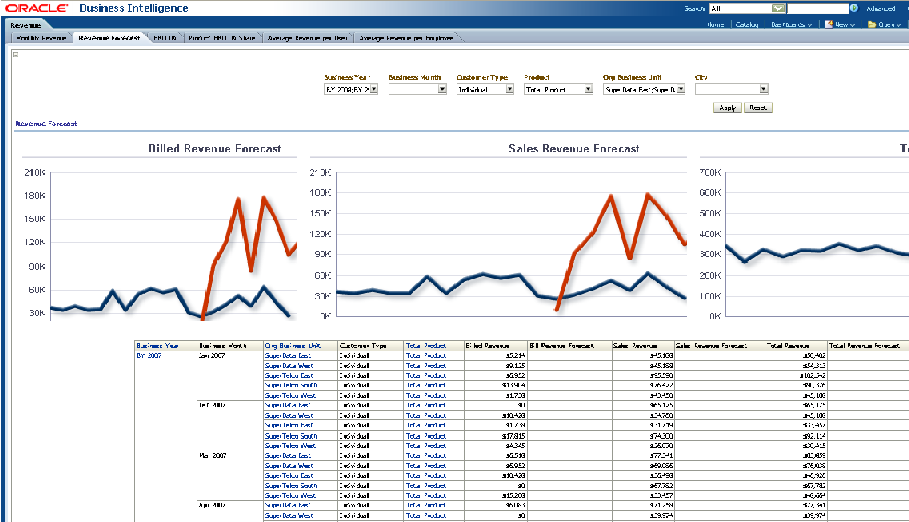Open the search scope dropdown arrow
Viewport: 909px width, 522px height.
pos(779,8)
